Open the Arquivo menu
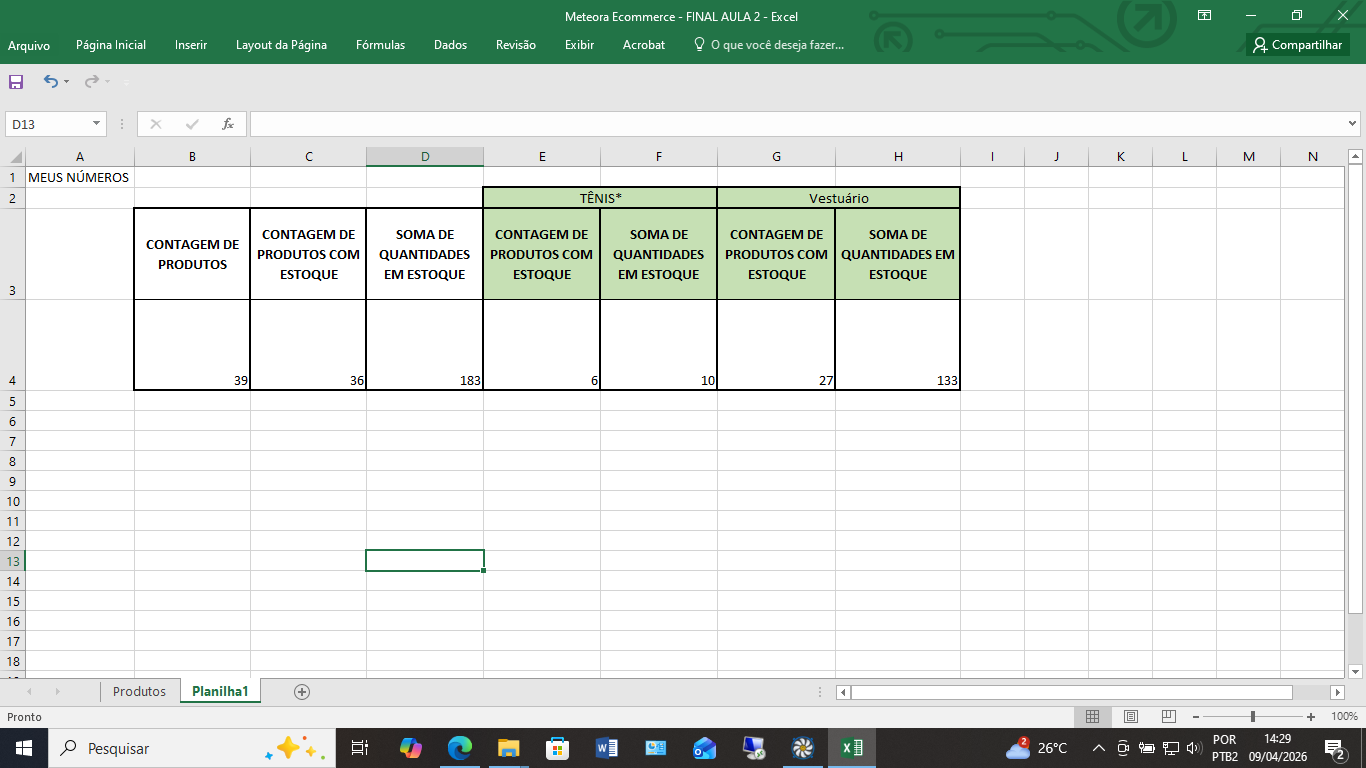Screen dimensions: 1366x768 29,45
